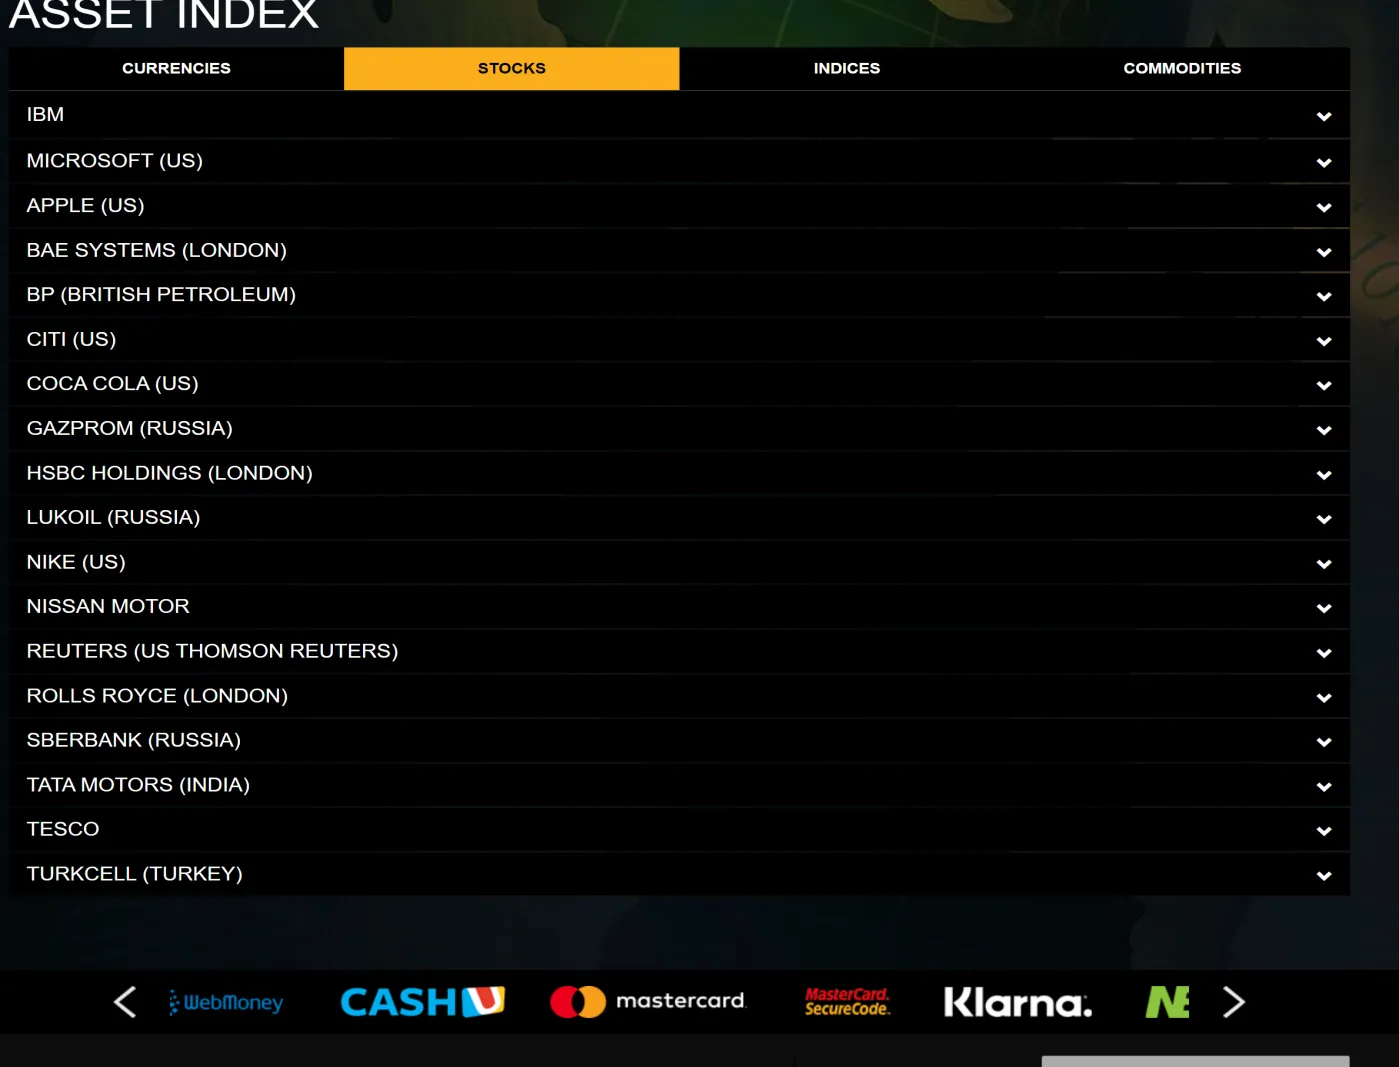Click the CASHU payment logo

click(x=422, y=1002)
